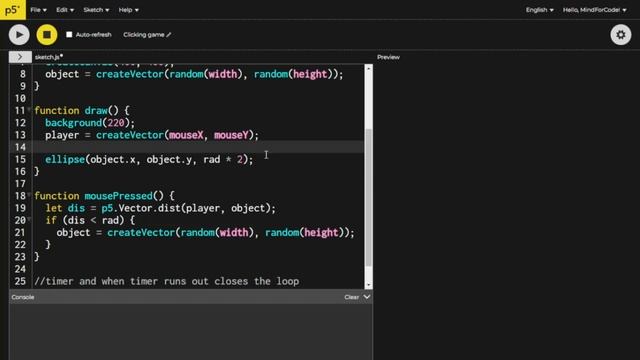
Task: Open the Hello, MindForCode account dropdown
Action: [594, 10]
